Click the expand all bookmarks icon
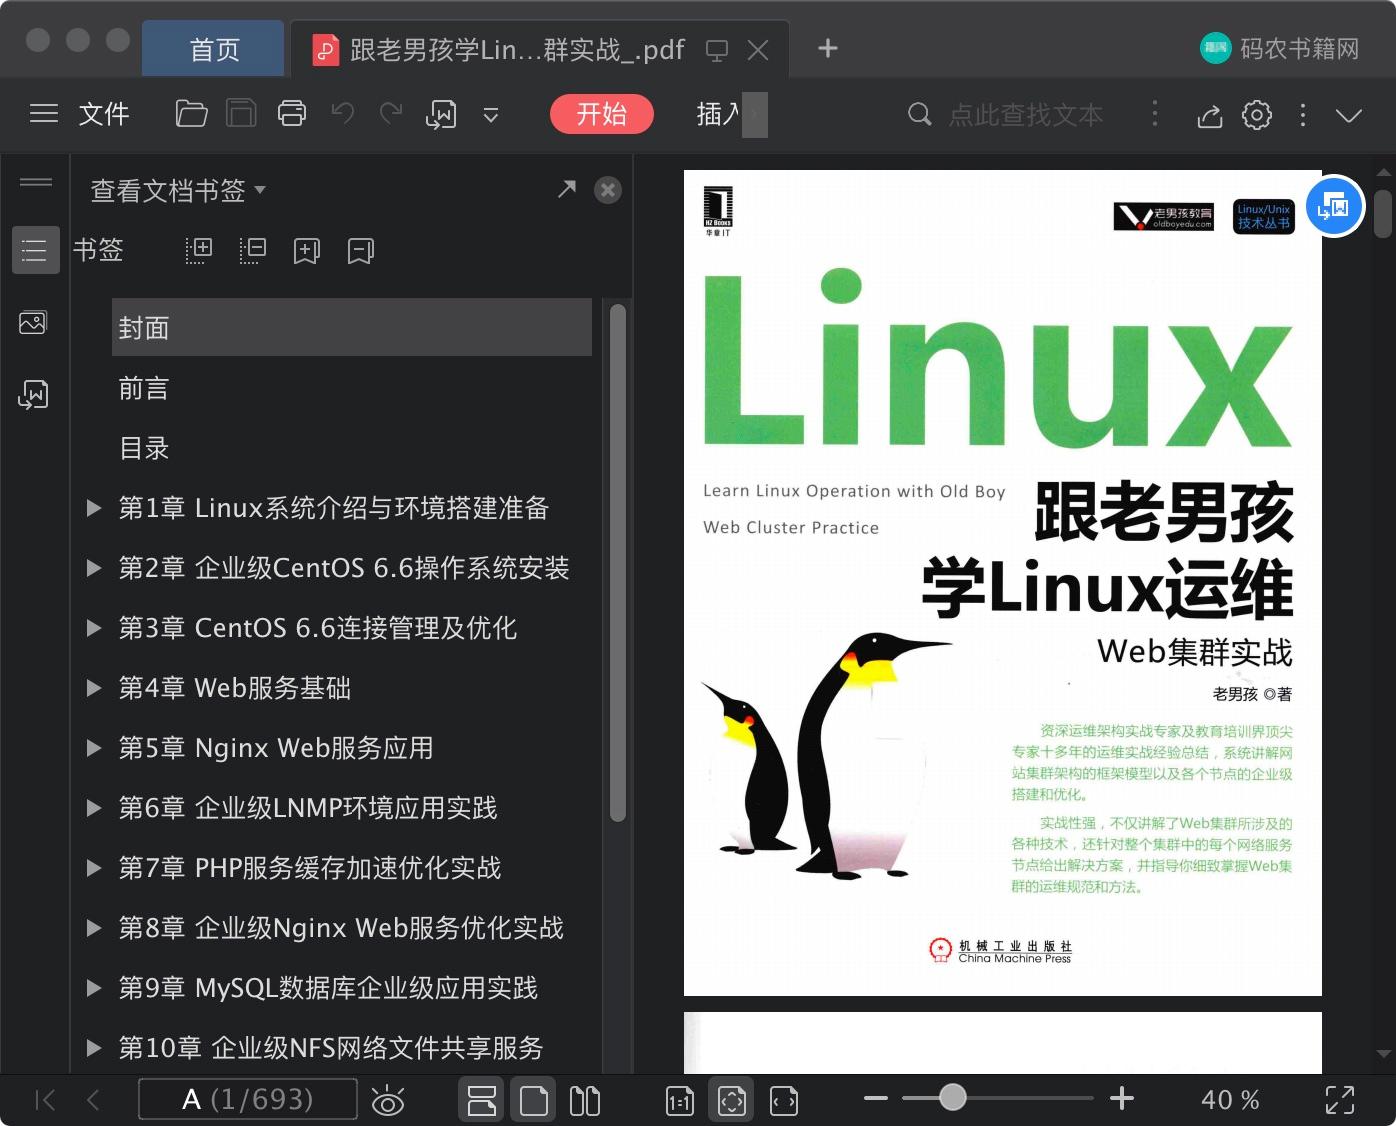1396x1126 pixels. 199,250
